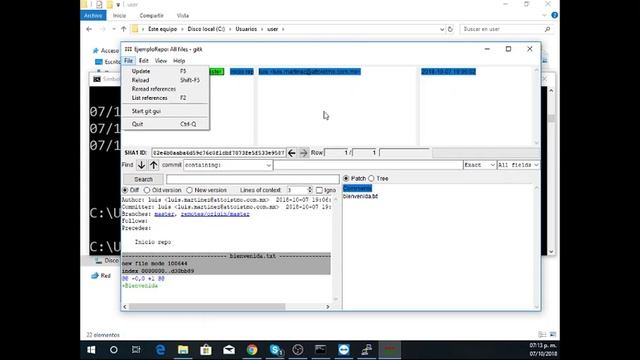Choose Reload from File menu
This screenshot has height=360, width=640.
[x=165, y=80]
